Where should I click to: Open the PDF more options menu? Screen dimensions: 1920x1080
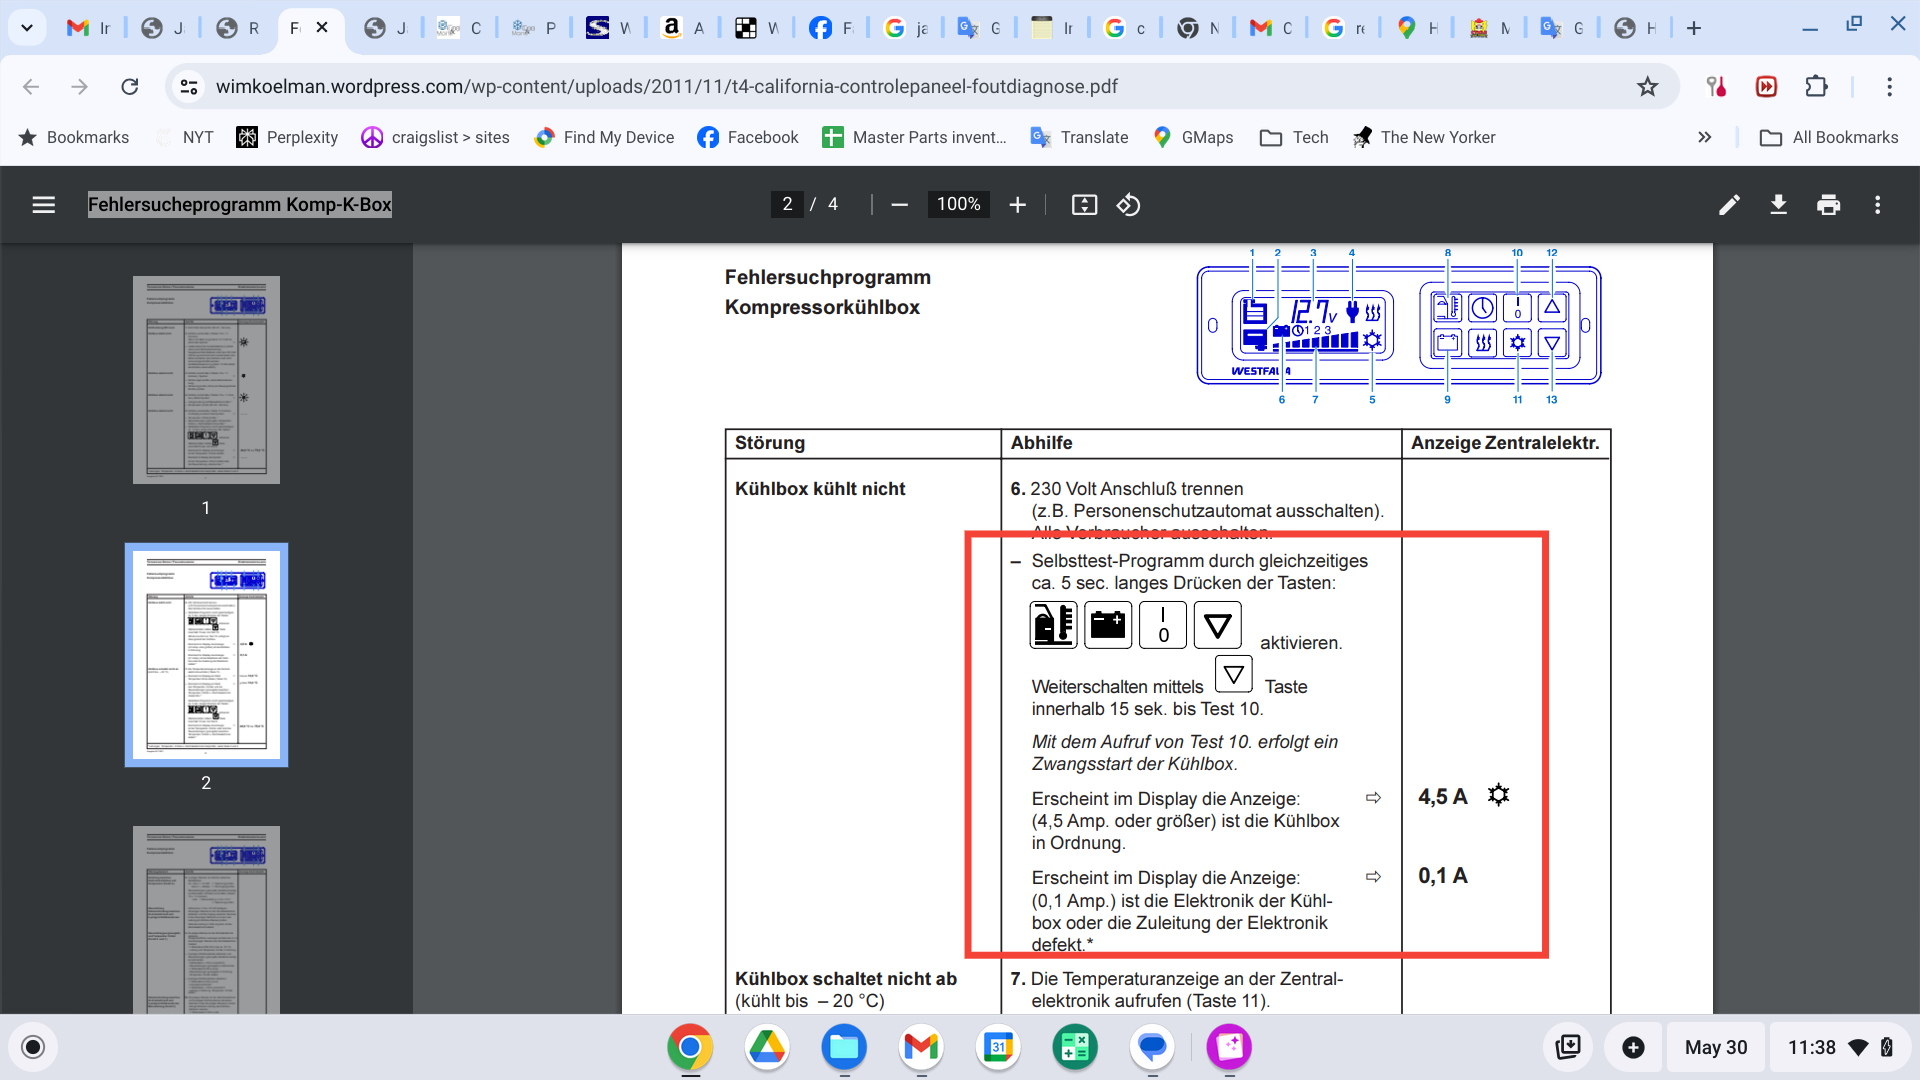(x=1879, y=204)
